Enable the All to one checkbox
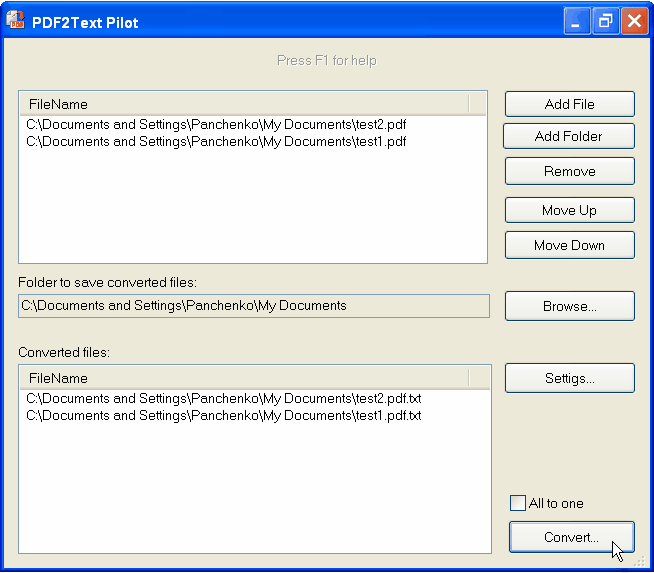 point(518,503)
